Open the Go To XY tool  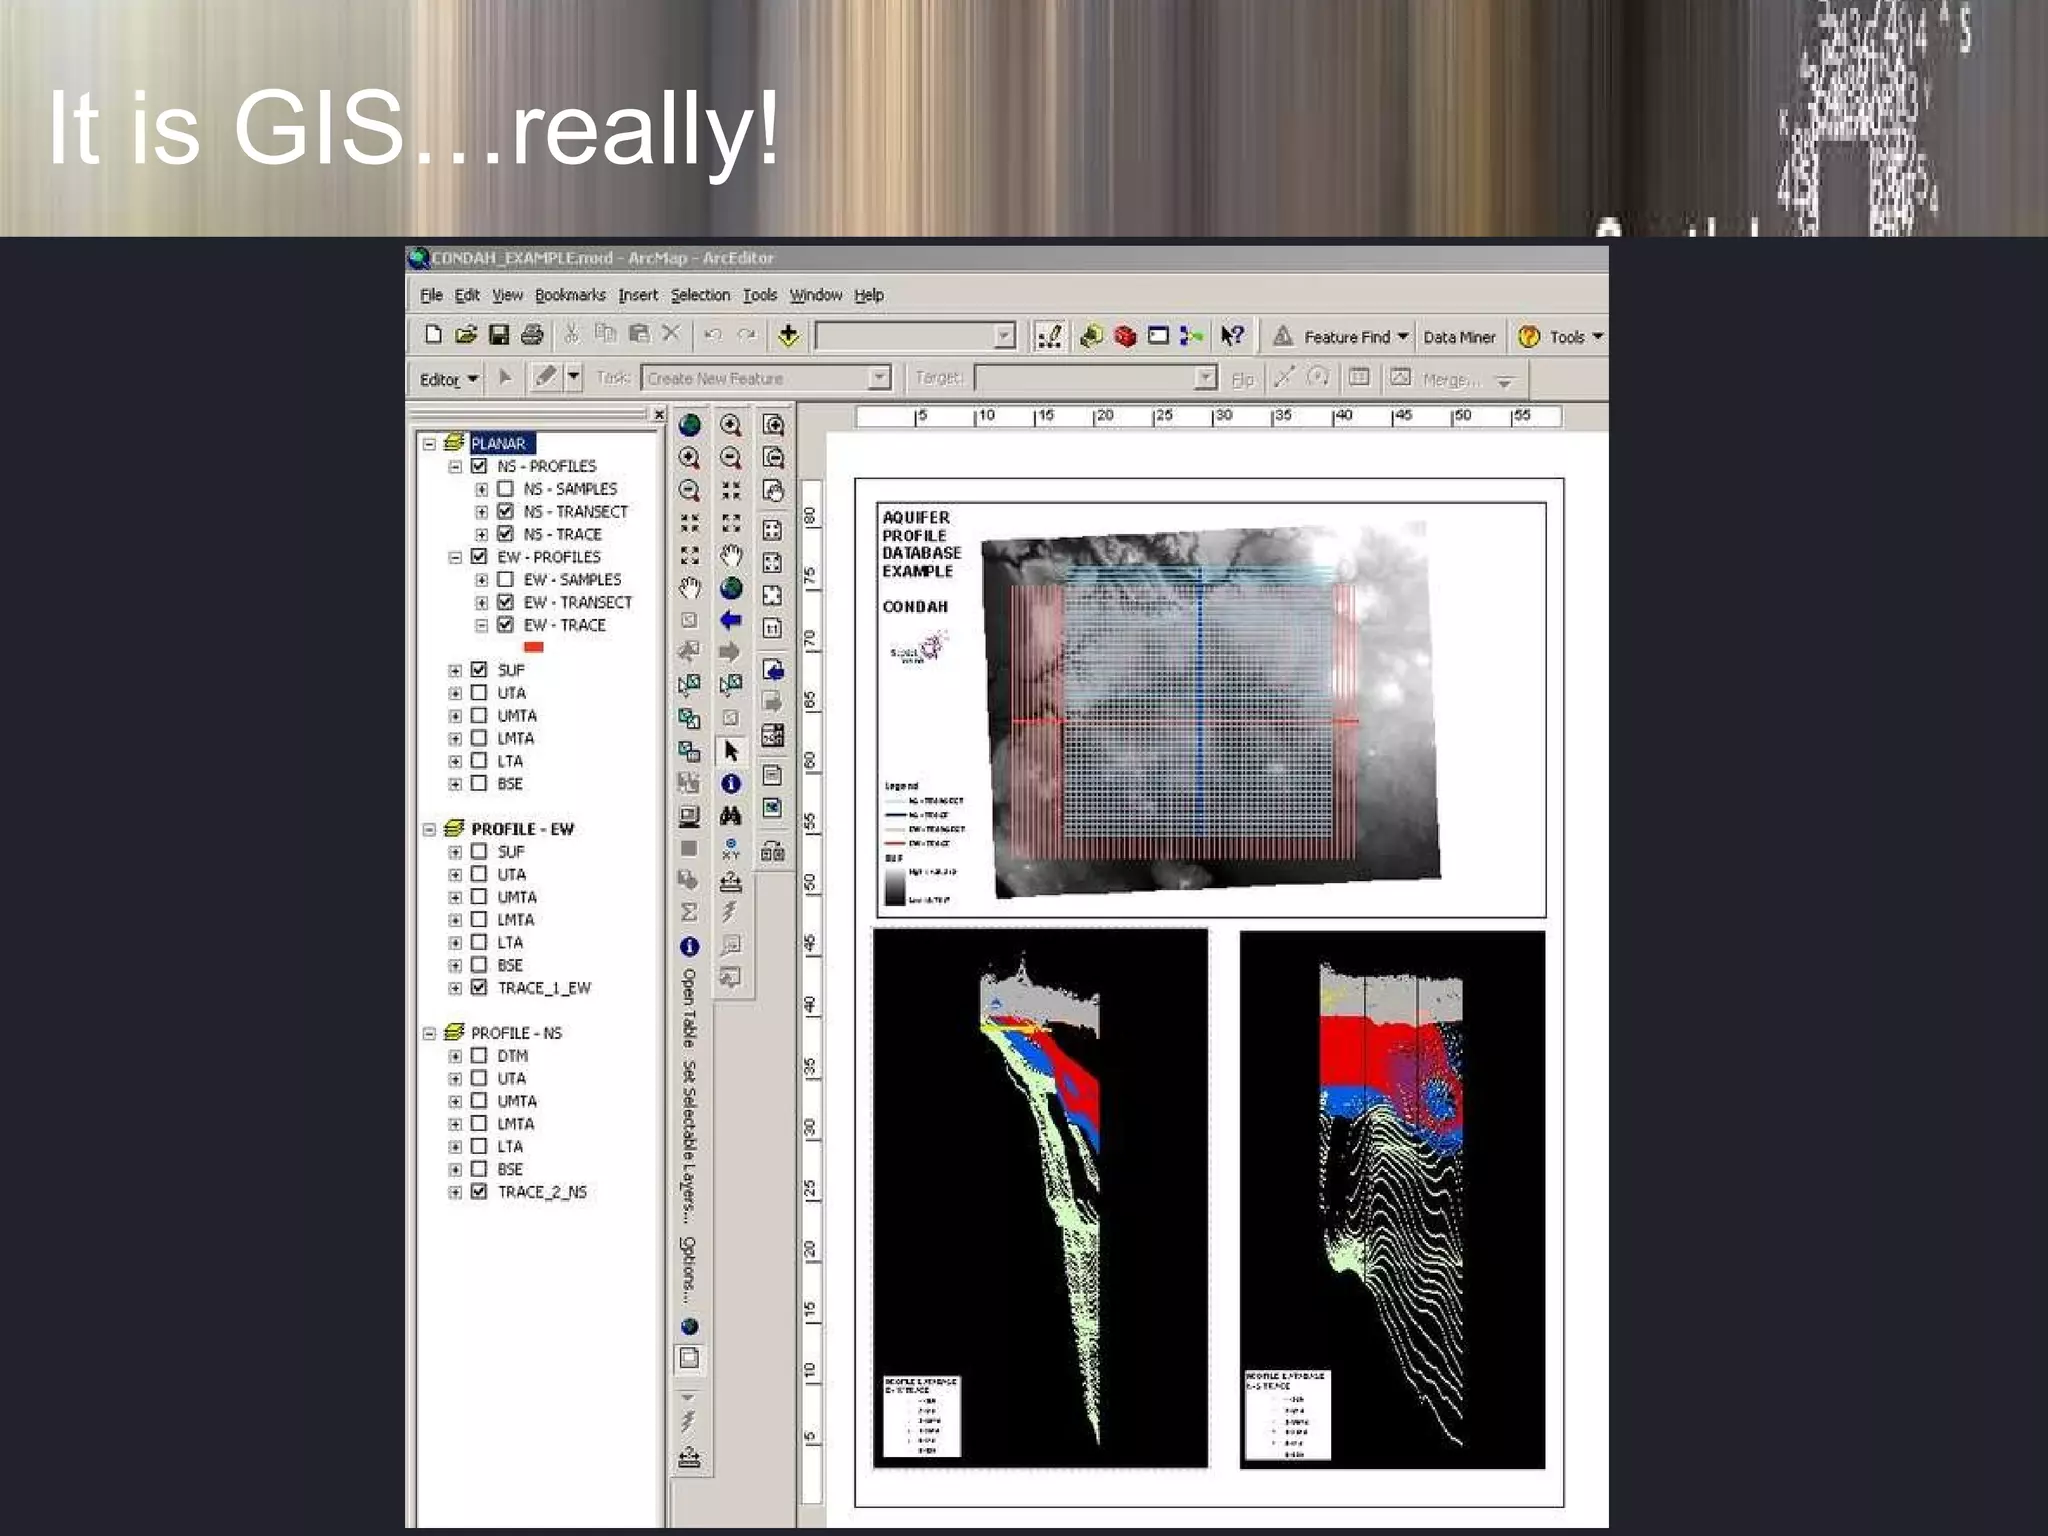[731, 849]
